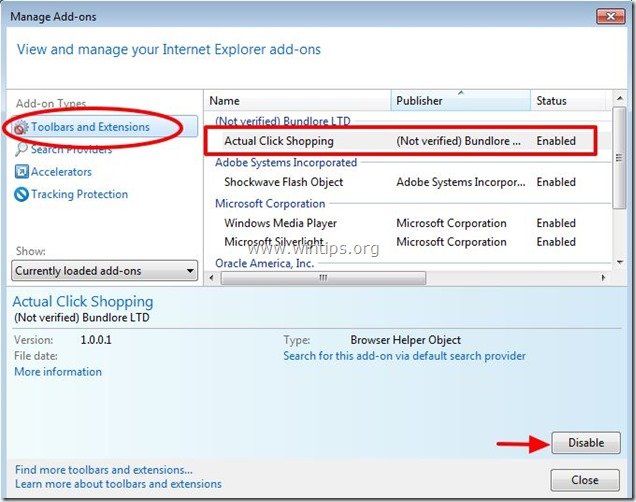This screenshot has height=502, width=636.
Task: Click the (Not verified) Bundlore LTD group header
Action: click(283, 121)
